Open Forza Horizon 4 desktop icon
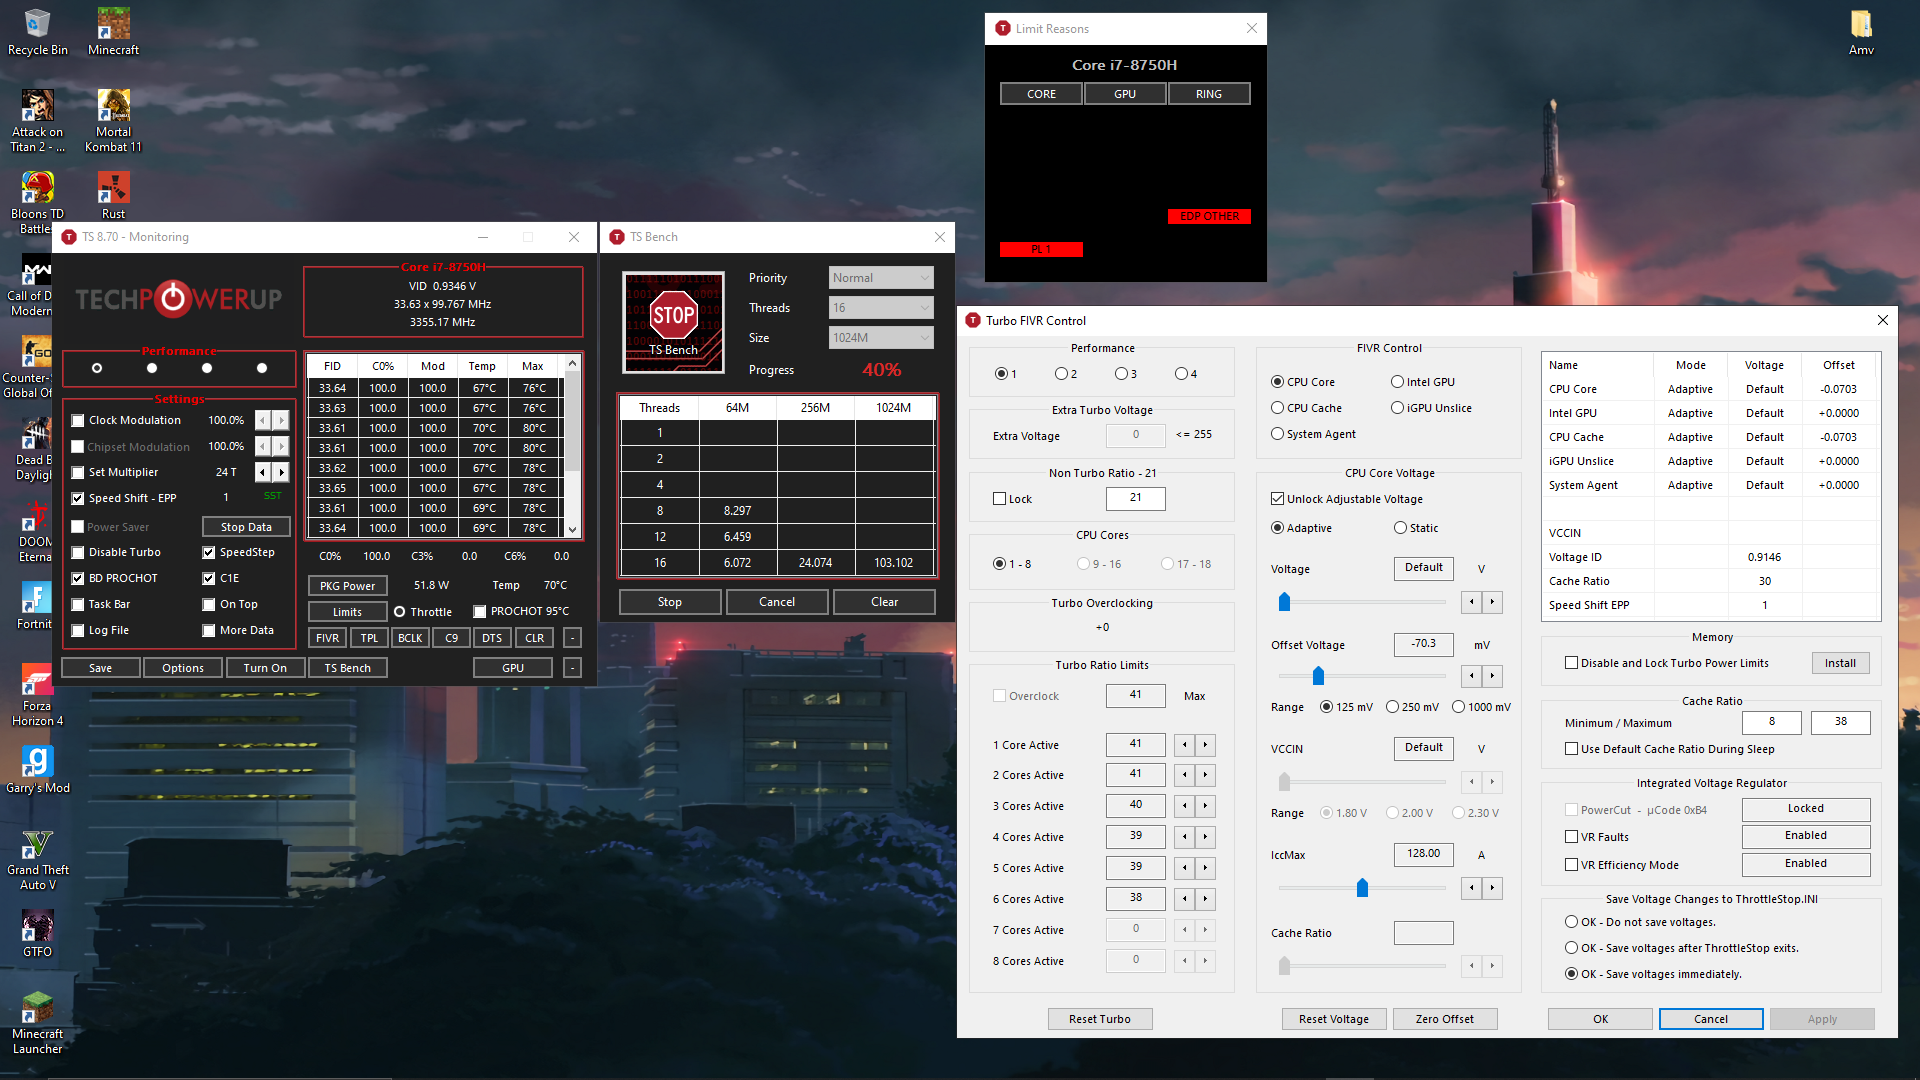Viewport: 1920px width, 1080px height. 37,695
